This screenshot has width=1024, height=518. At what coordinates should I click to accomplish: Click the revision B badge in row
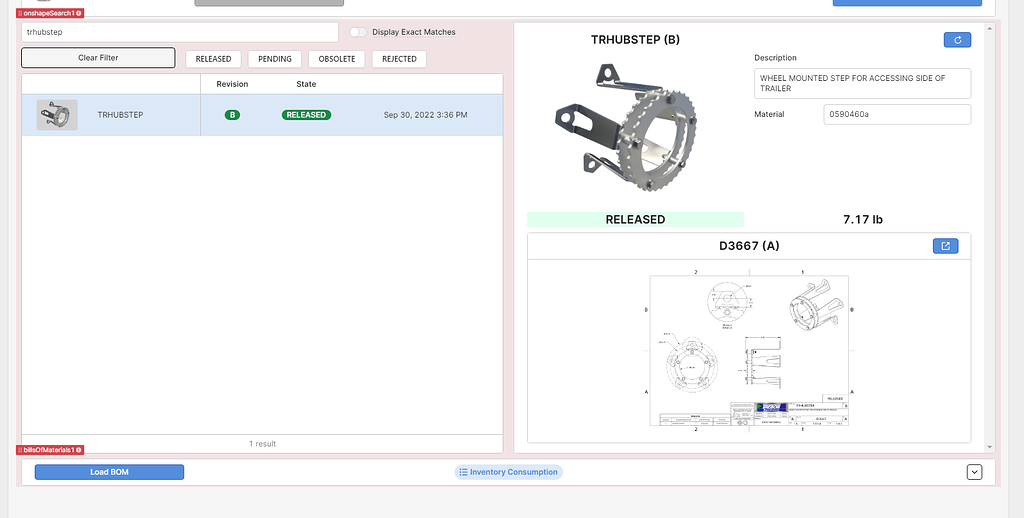coord(232,115)
